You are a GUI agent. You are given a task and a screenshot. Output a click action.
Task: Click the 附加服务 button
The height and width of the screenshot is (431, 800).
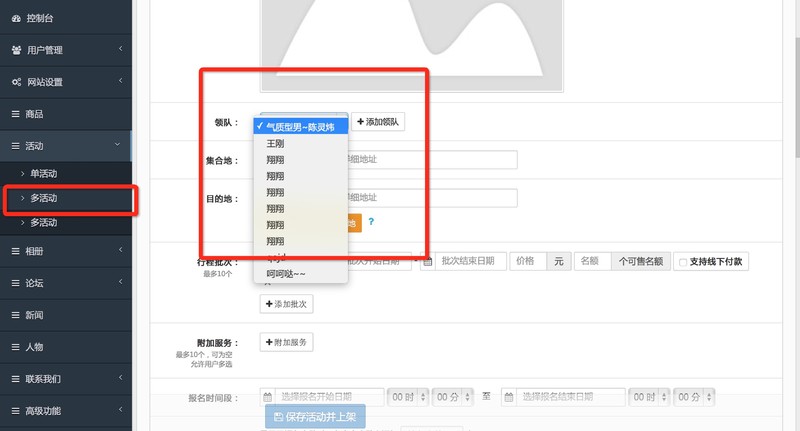(x=286, y=342)
